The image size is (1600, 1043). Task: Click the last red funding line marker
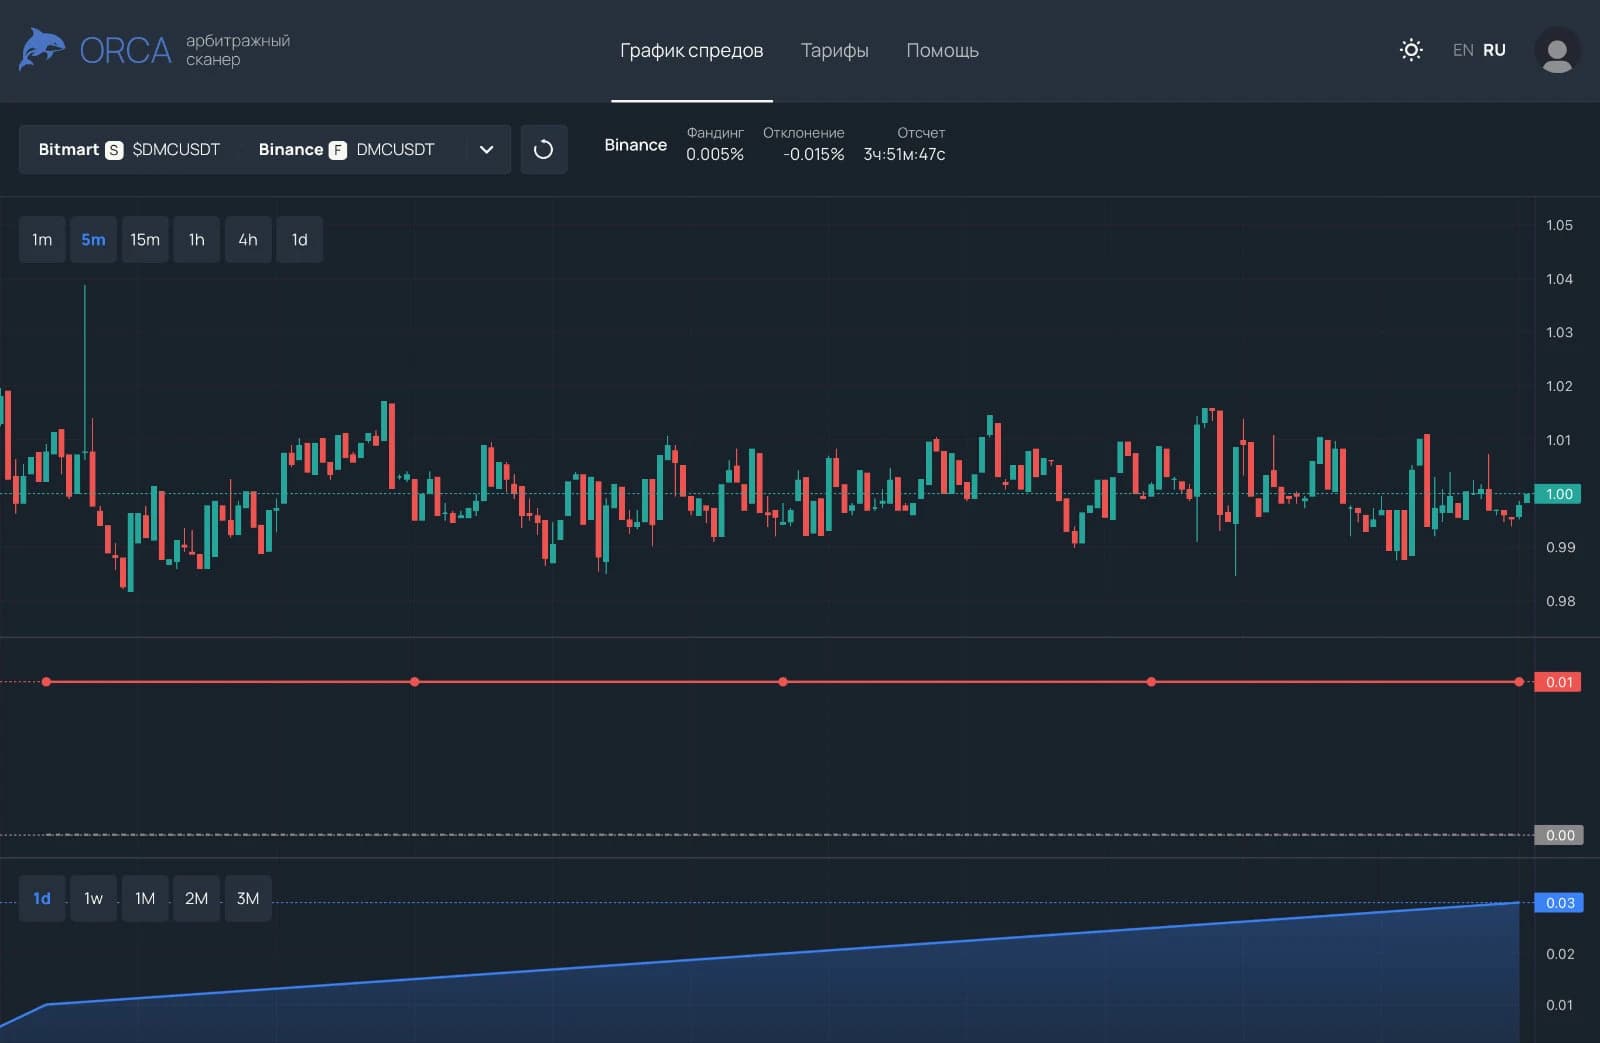click(1519, 682)
